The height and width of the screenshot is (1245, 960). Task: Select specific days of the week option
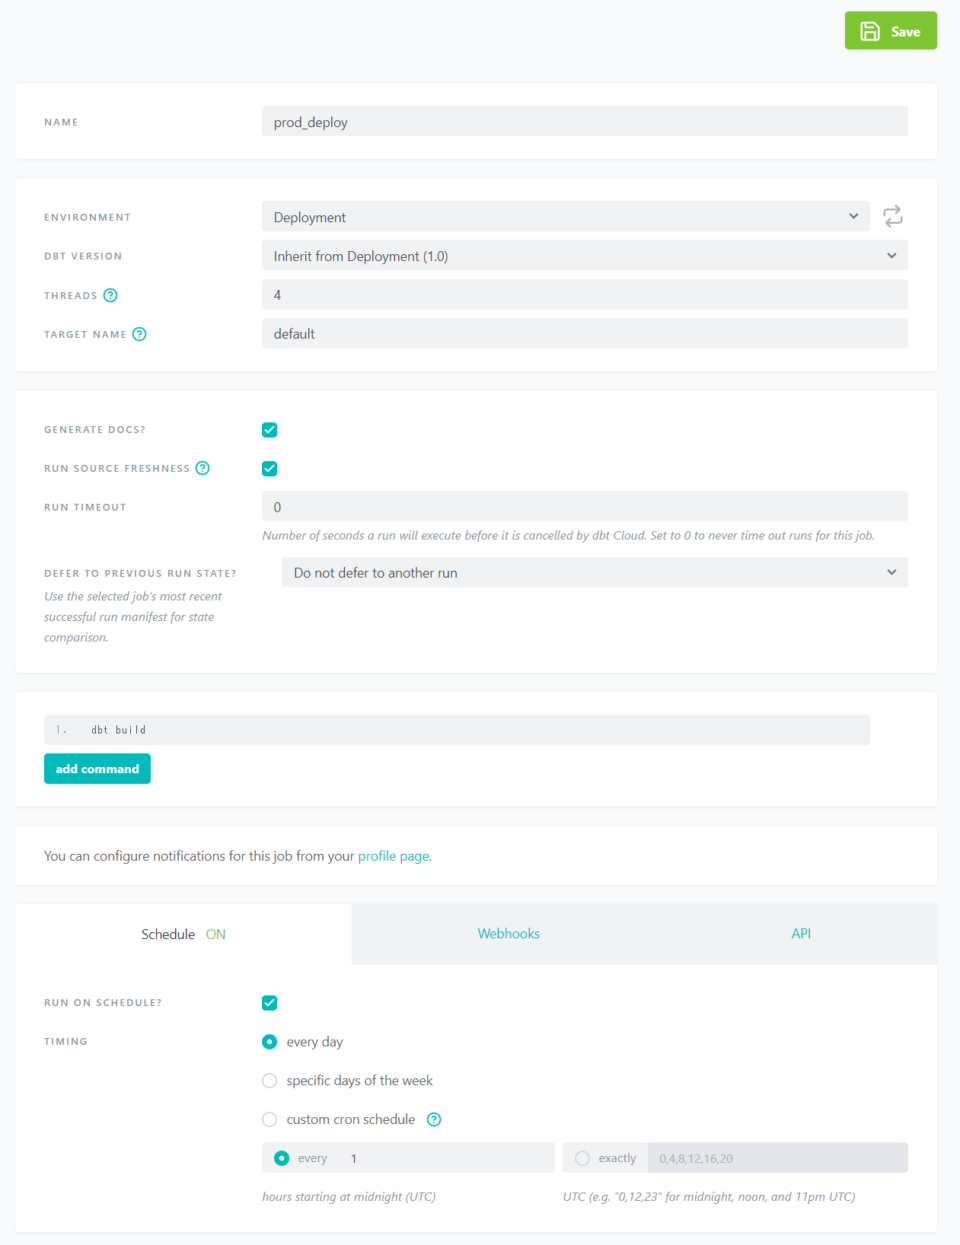(x=270, y=1081)
